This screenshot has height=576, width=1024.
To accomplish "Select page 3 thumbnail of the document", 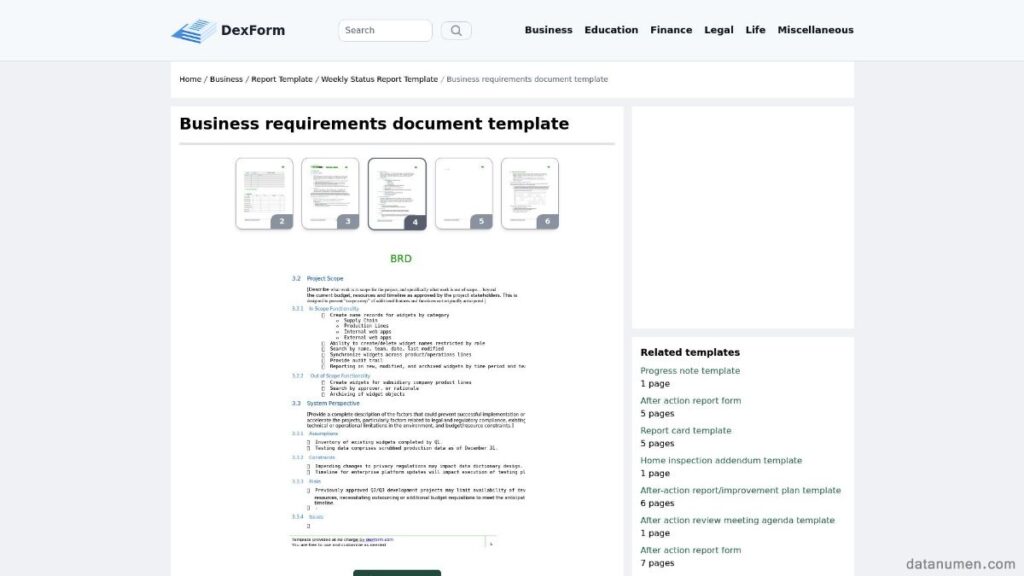I will (330, 192).
